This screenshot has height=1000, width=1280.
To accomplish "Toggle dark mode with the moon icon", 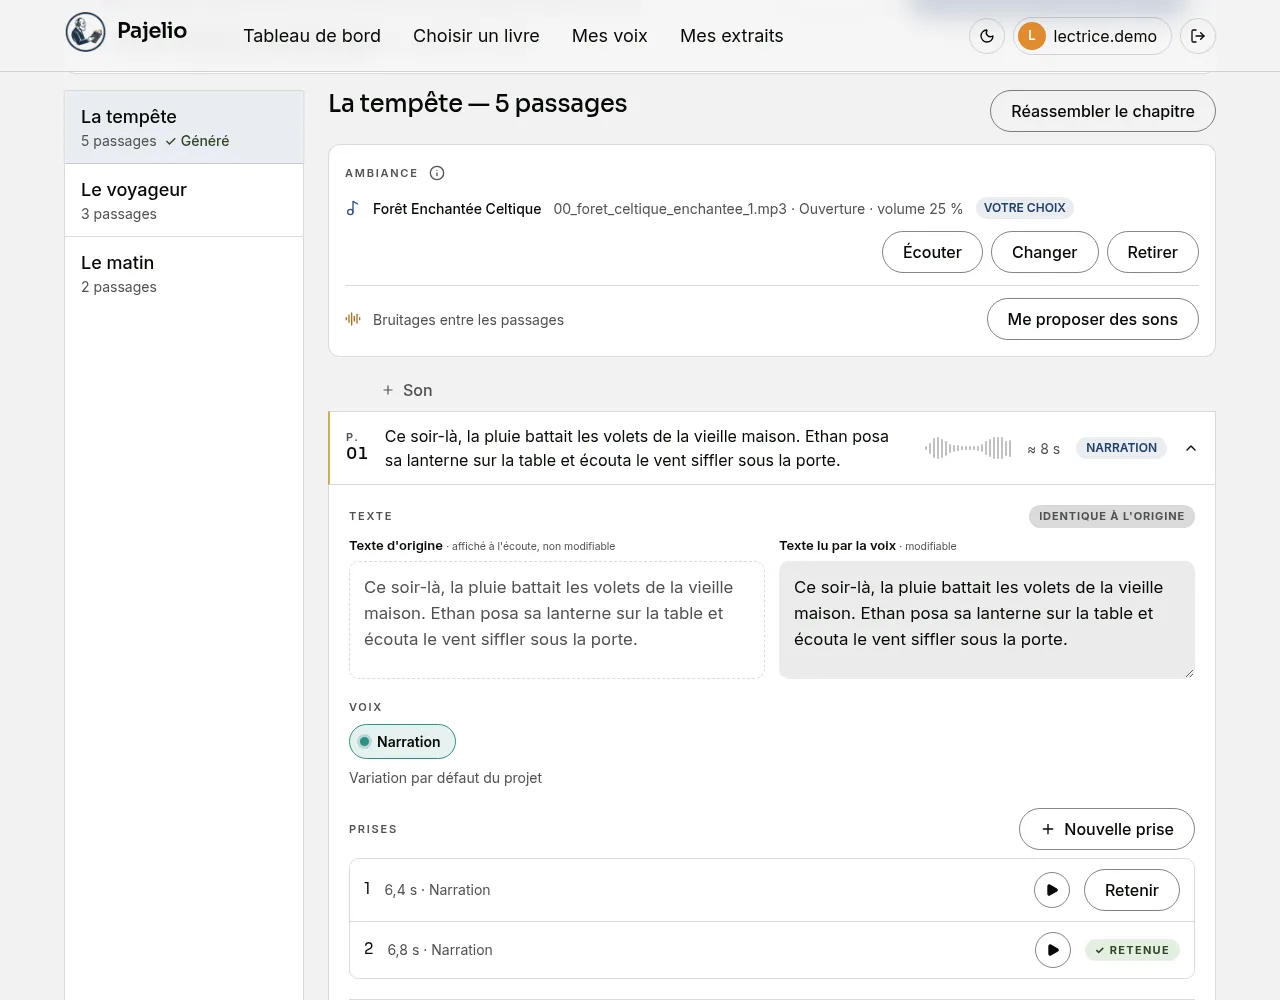I will 987,36.
